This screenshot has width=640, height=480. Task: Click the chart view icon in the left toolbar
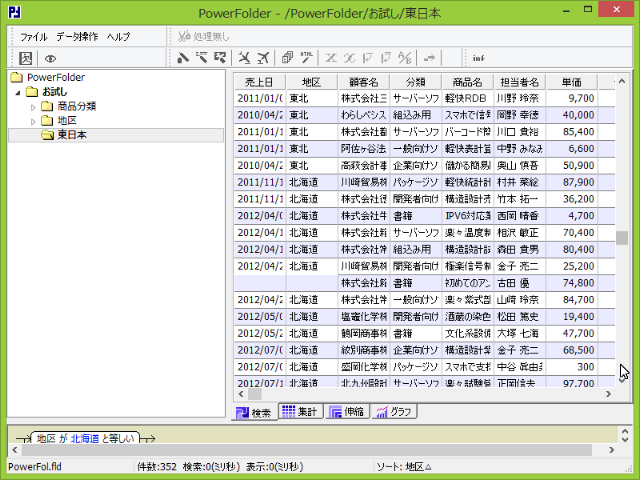25,58
